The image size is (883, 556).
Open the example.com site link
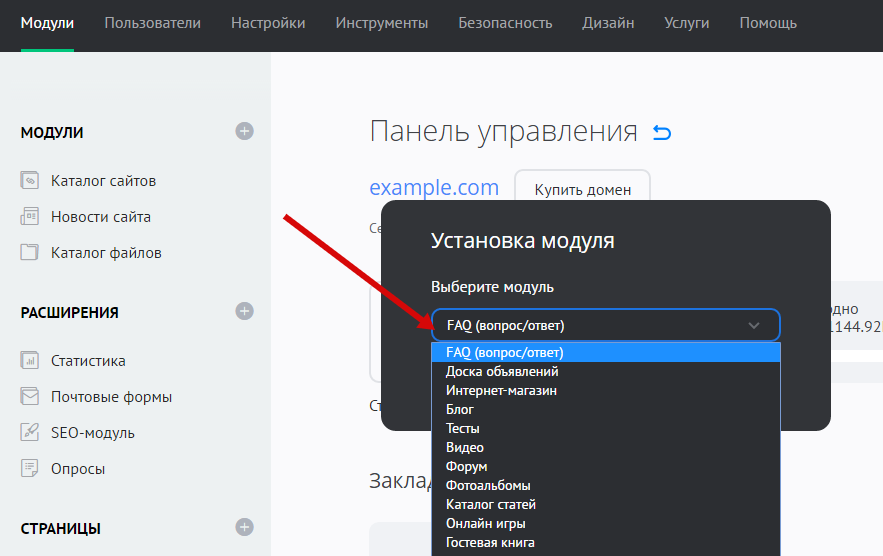pos(434,188)
